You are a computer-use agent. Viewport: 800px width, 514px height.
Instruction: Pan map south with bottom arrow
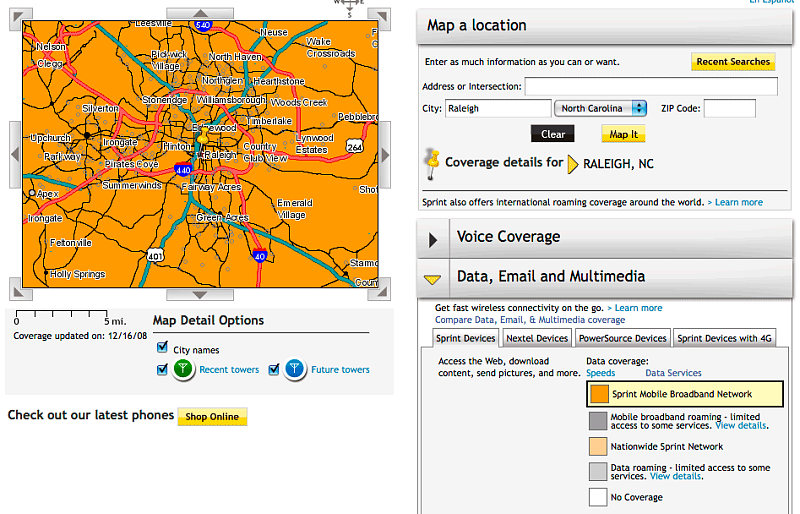point(200,295)
